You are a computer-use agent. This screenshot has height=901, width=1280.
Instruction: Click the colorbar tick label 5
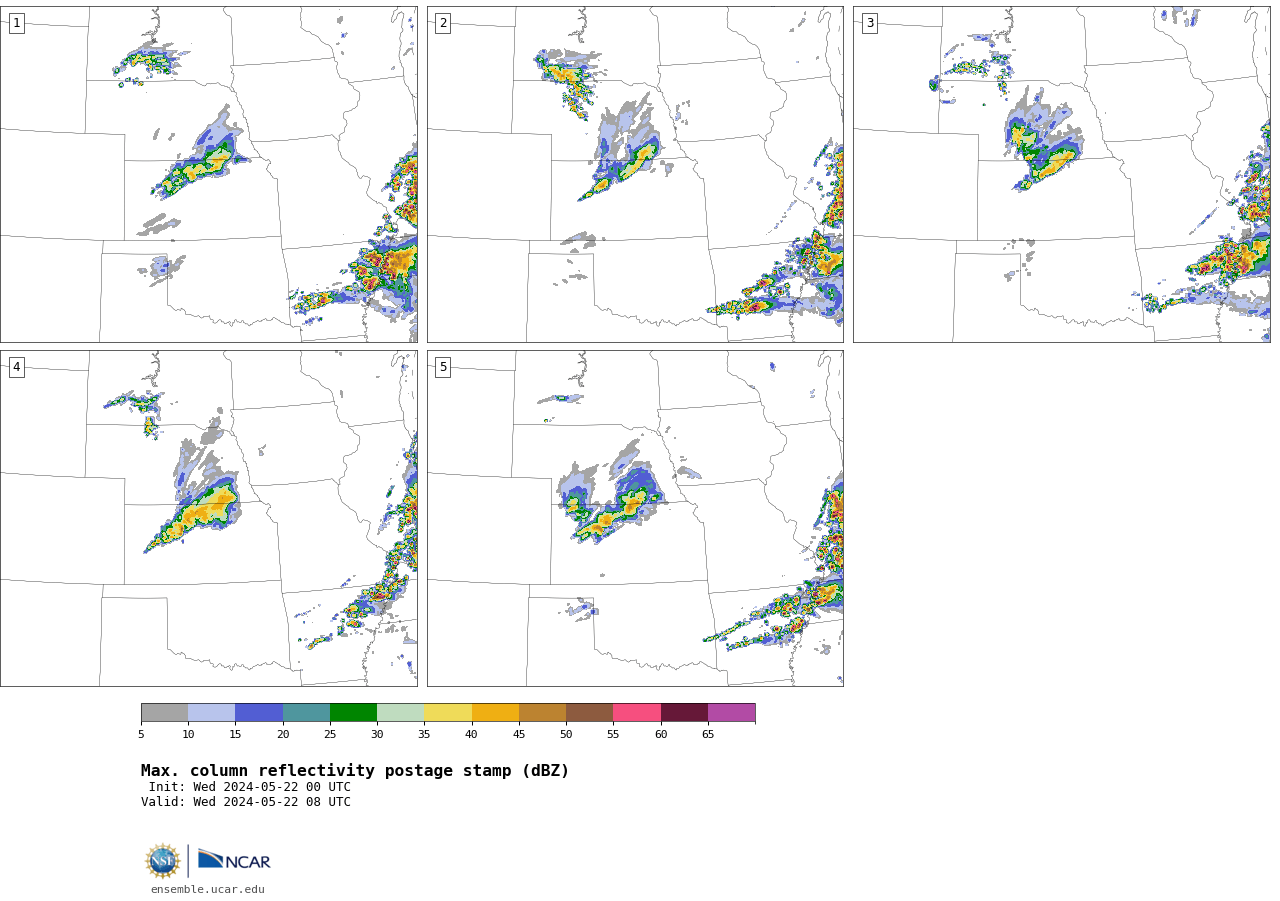pyautogui.click(x=141, y=734)
